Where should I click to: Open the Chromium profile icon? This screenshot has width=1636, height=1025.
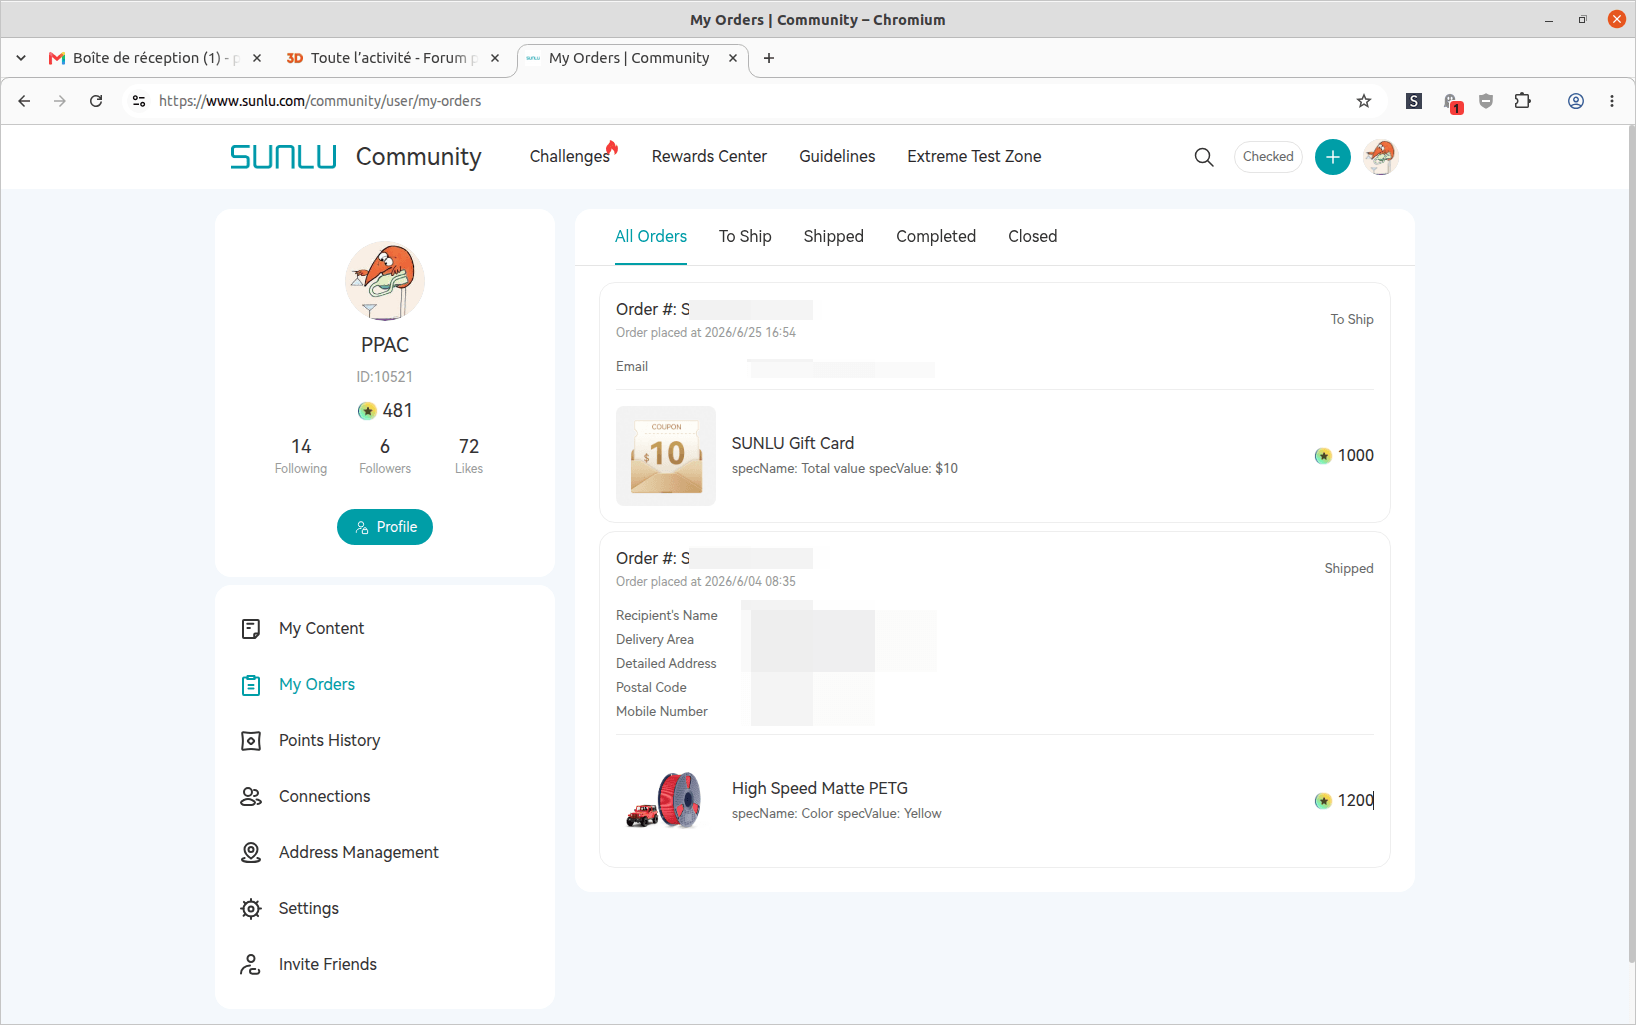(x=1576, y=101)
